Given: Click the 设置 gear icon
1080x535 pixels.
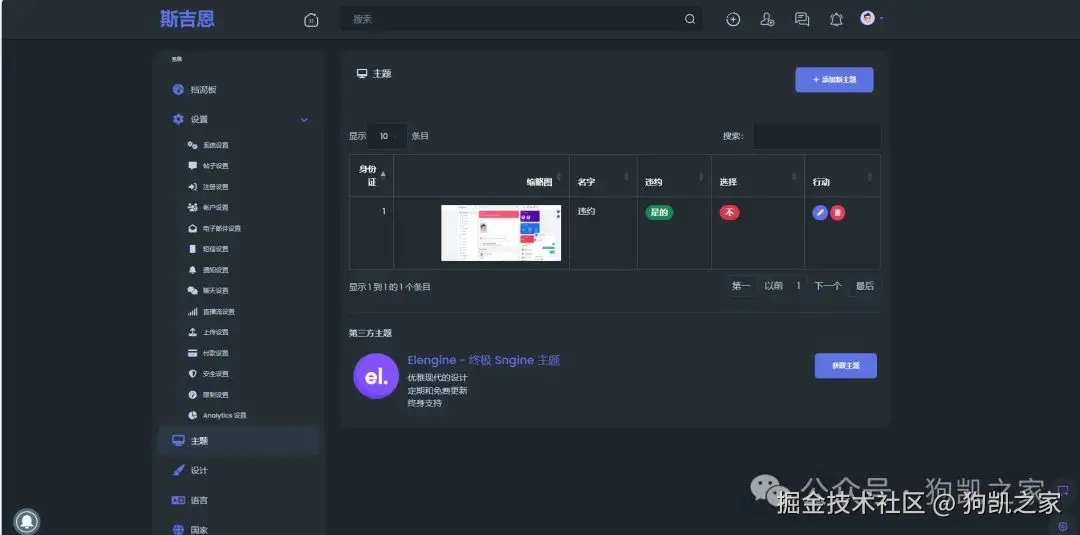Looking at the screenshot, I should pyautogui.click(x=178, y=119).
